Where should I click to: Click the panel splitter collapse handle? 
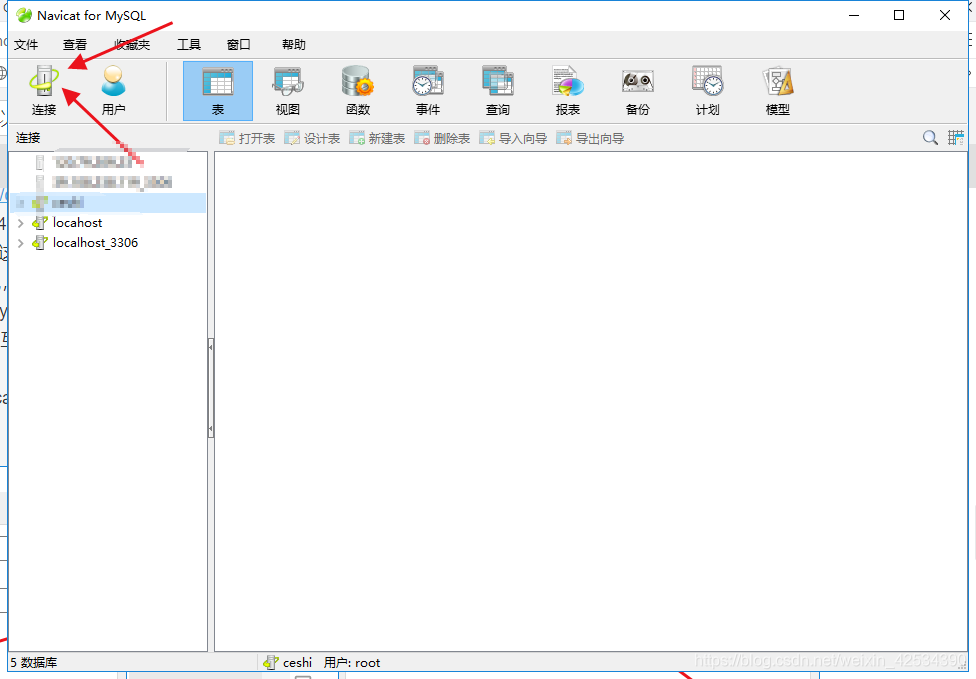click(210, 388)
